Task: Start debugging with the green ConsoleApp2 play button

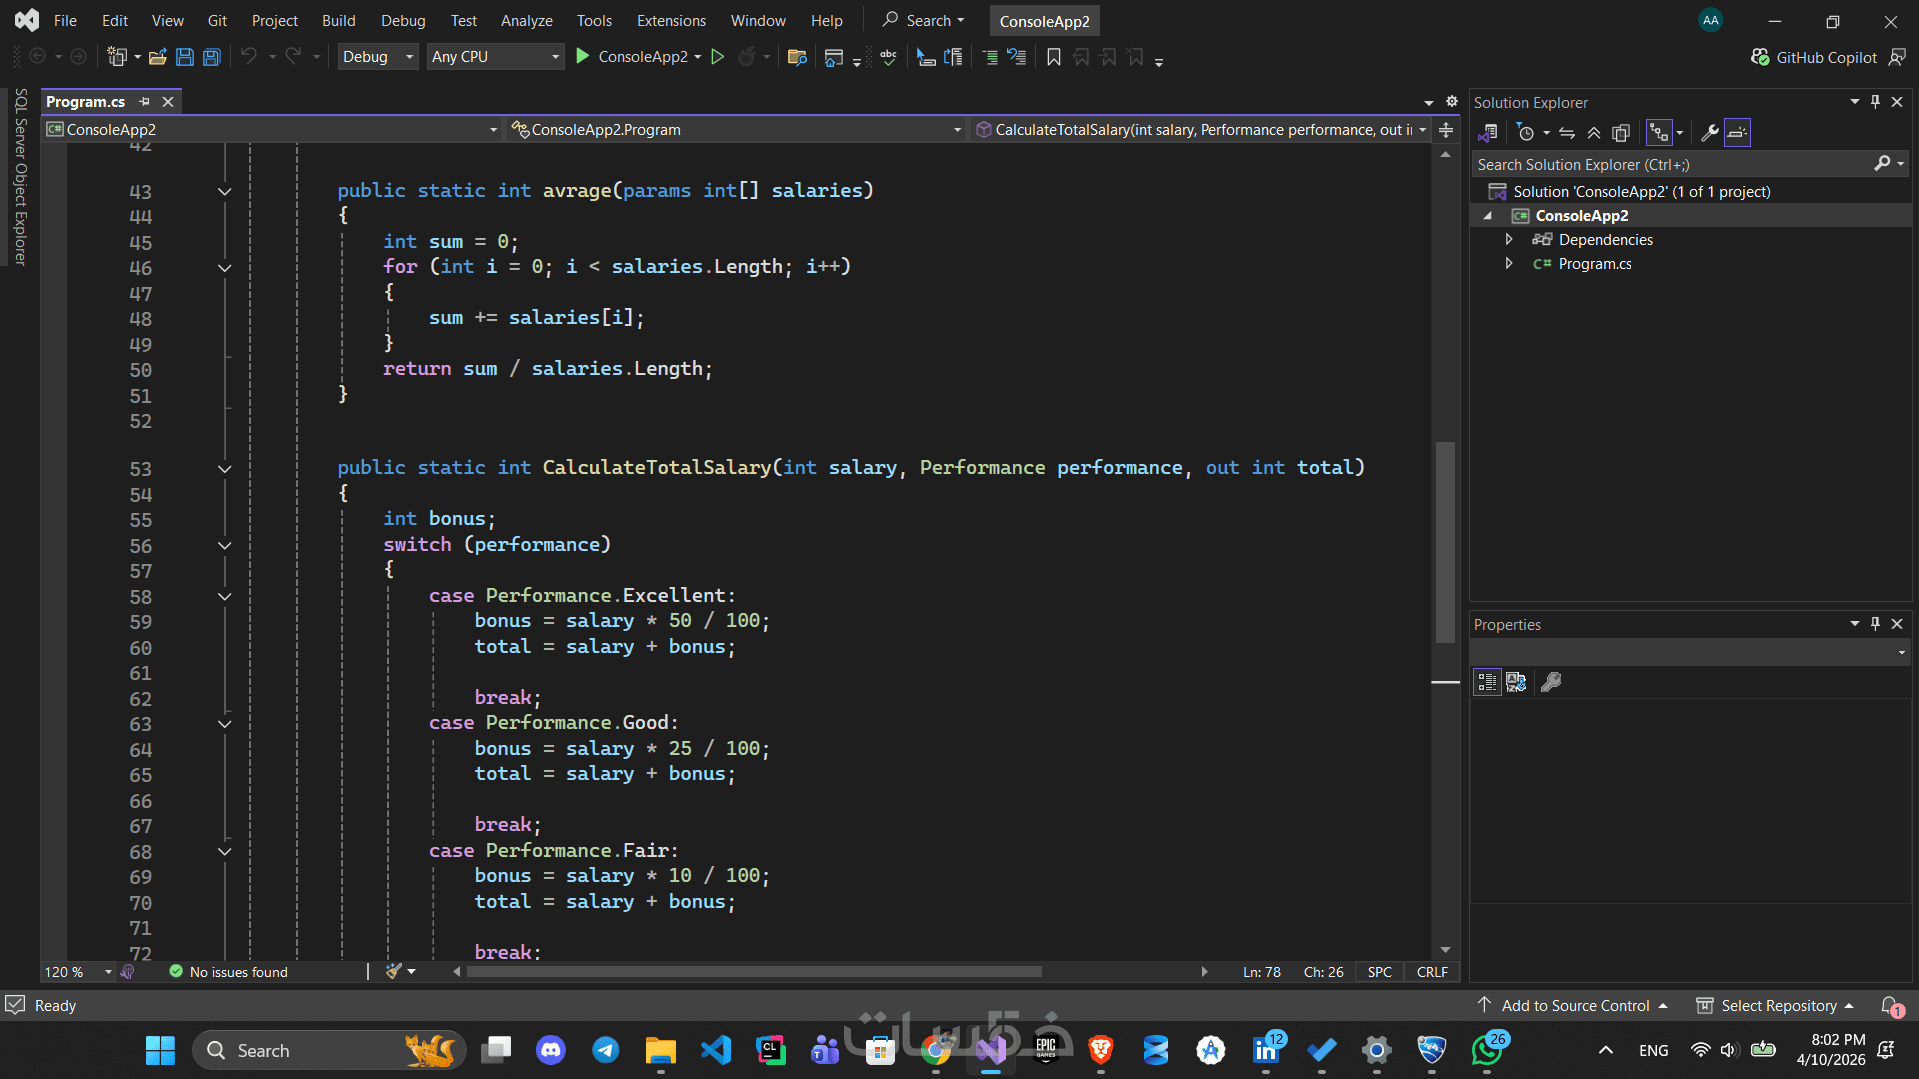Action: point(583,57)
